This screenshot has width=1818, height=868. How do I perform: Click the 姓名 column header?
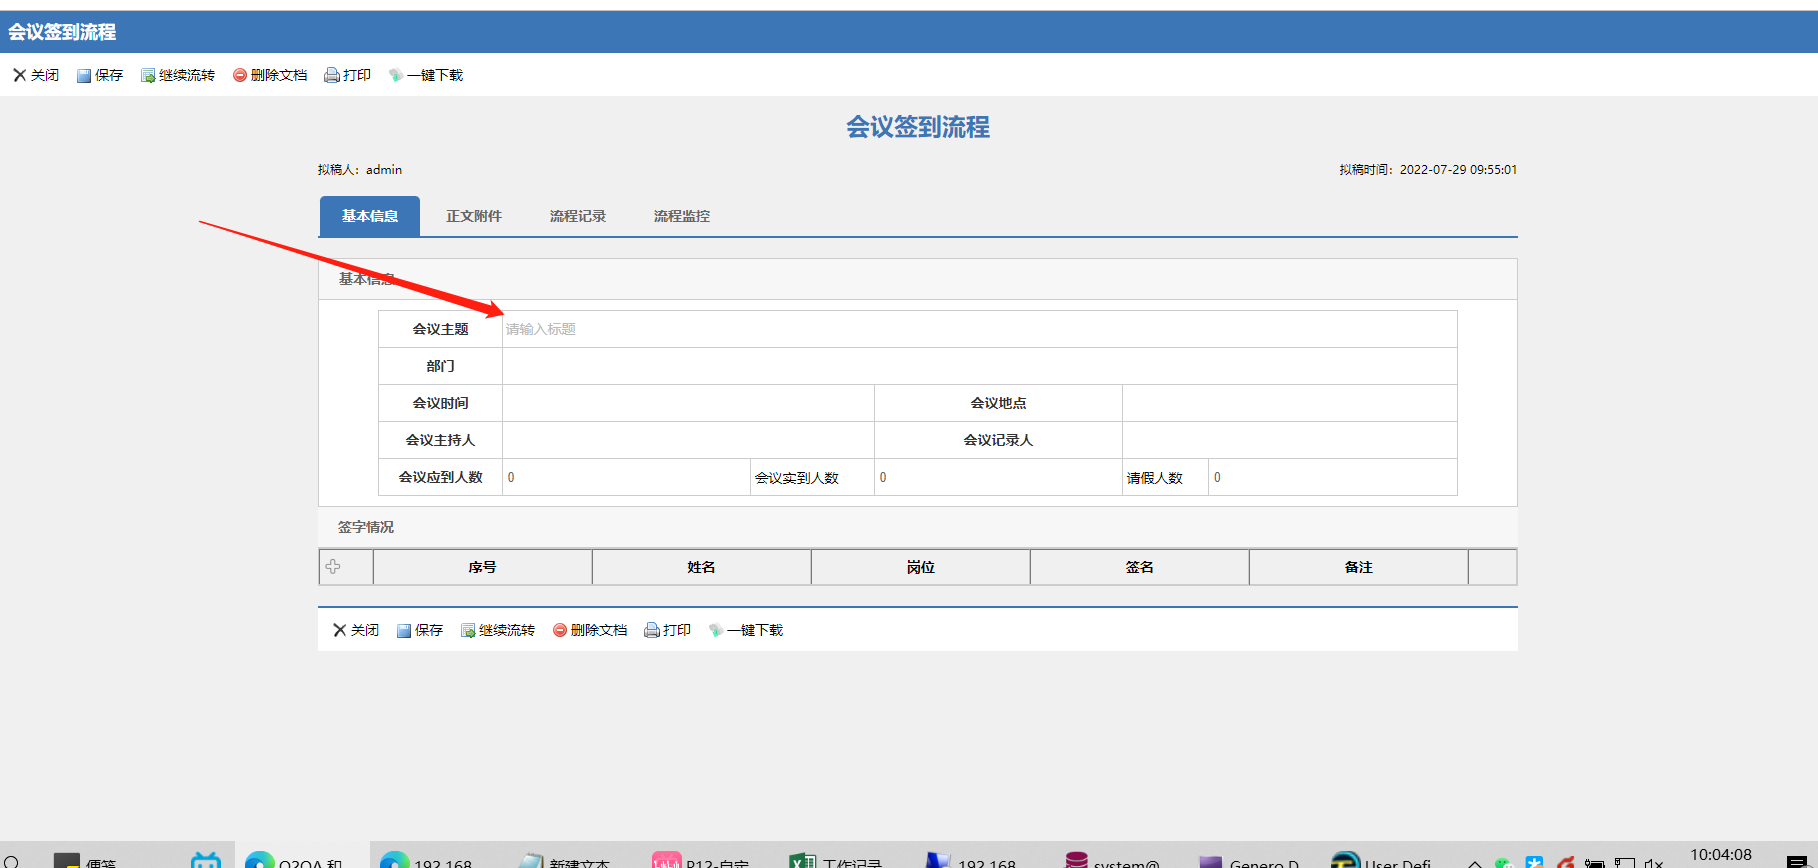(701, 567)
